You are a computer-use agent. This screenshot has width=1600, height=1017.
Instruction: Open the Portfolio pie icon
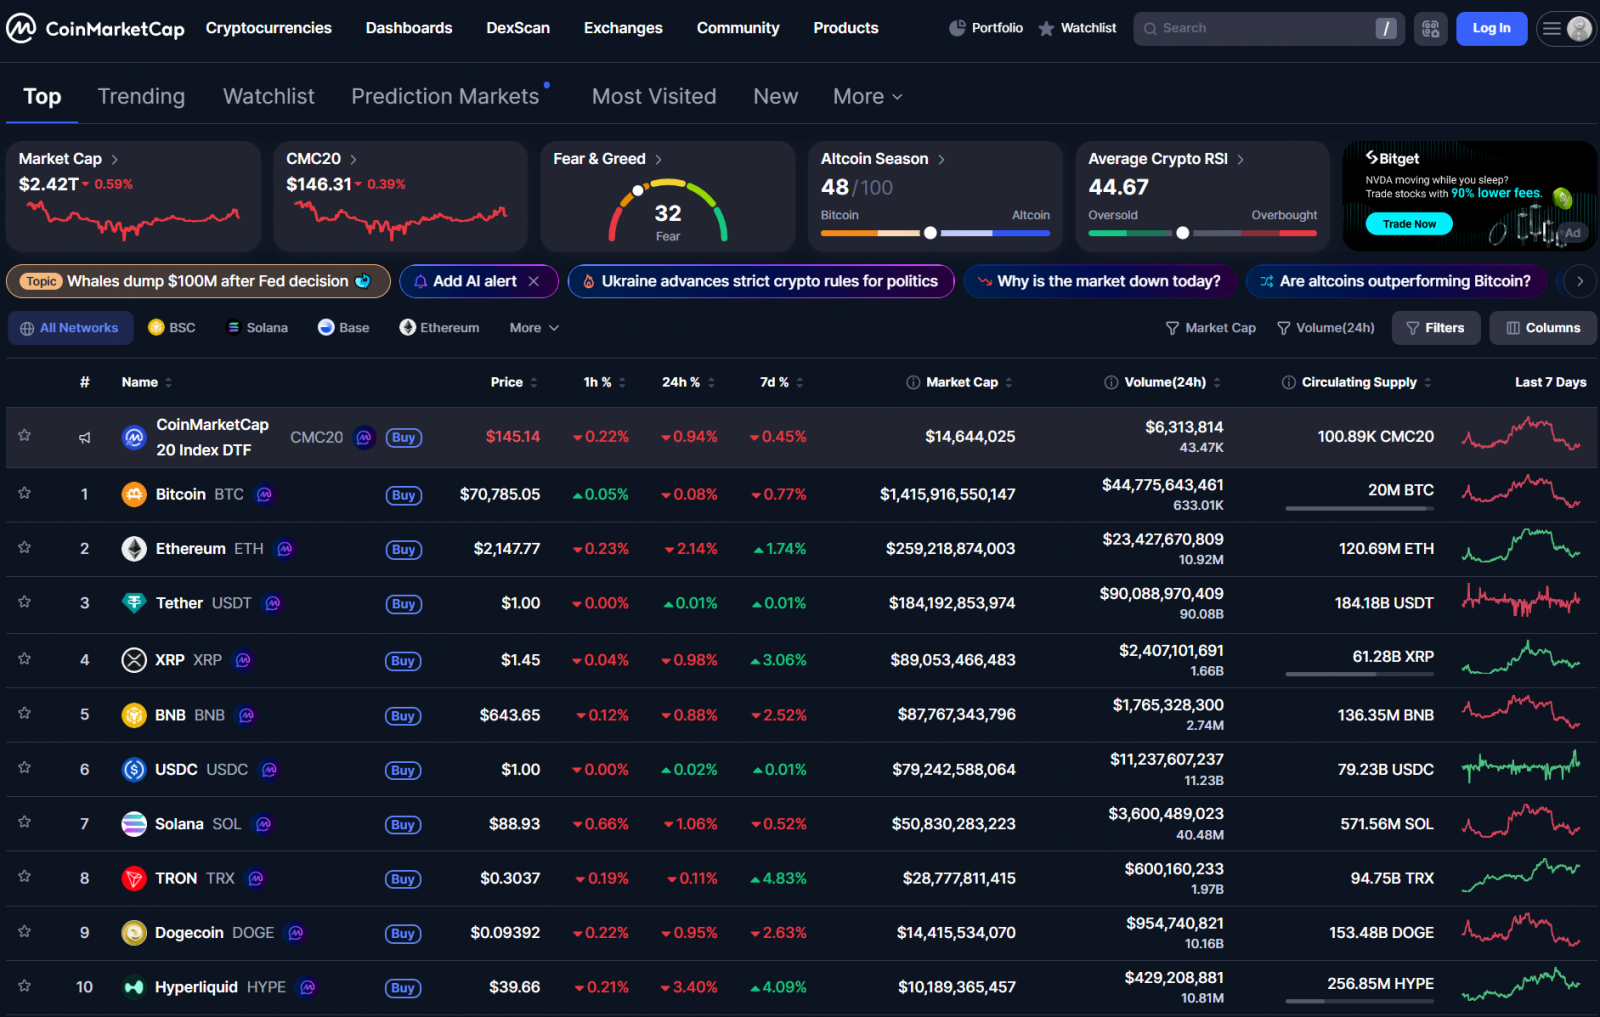point(957,28)
